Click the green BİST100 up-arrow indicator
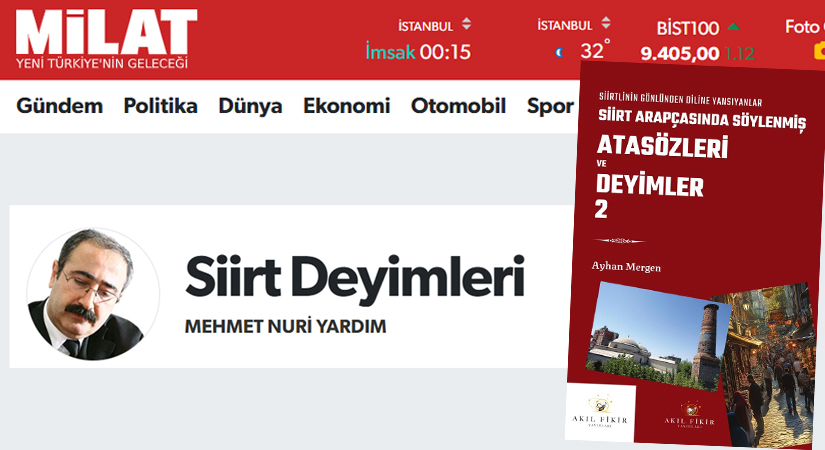The height and width of the screenshot is (450, 825). pyautogui.click(x=733, y=26)
